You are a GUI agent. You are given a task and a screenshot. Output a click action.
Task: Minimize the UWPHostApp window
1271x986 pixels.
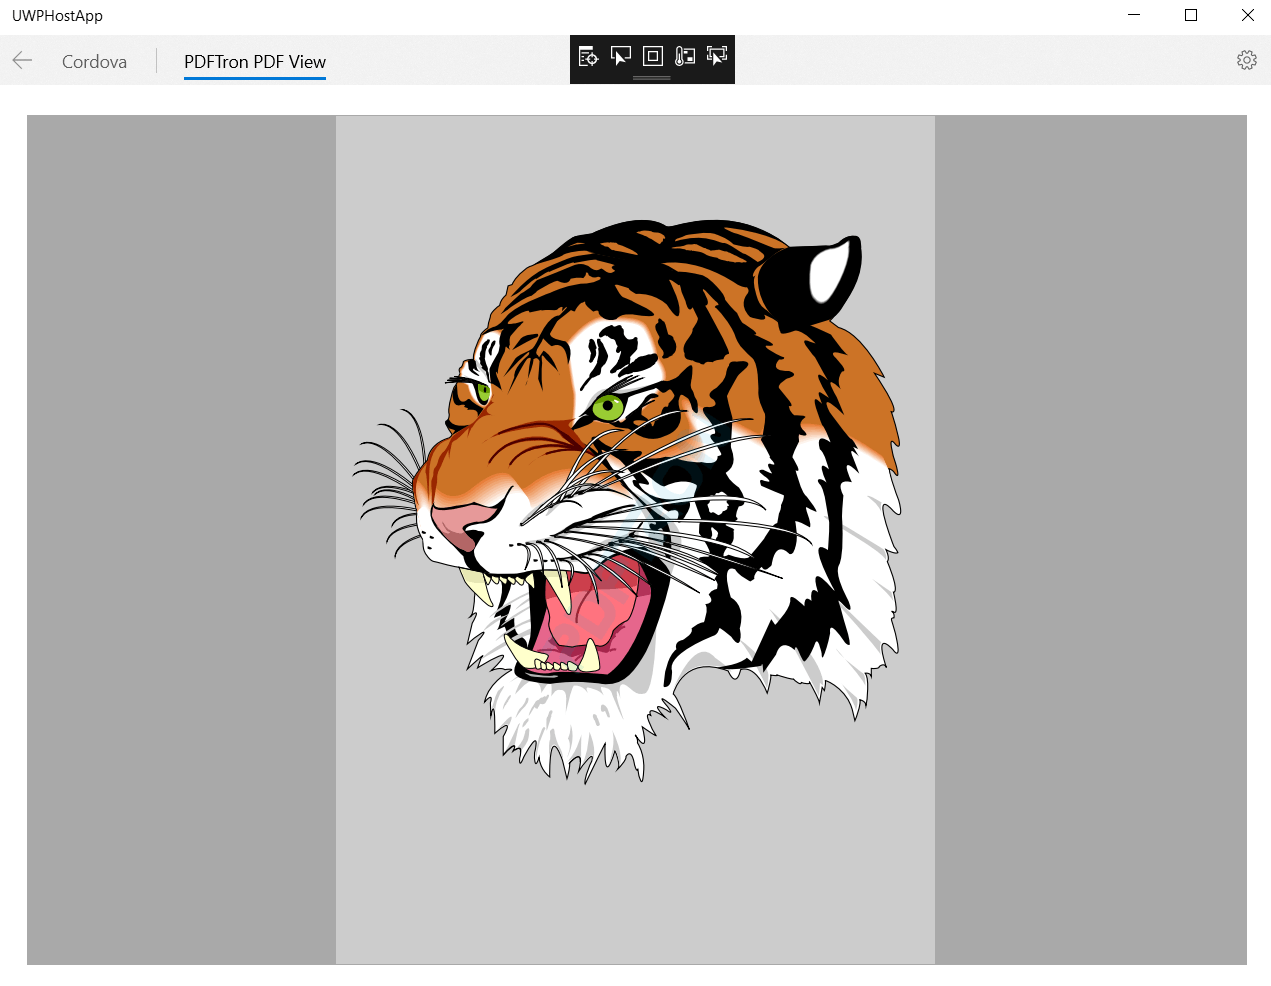[x=1134, y=15]
